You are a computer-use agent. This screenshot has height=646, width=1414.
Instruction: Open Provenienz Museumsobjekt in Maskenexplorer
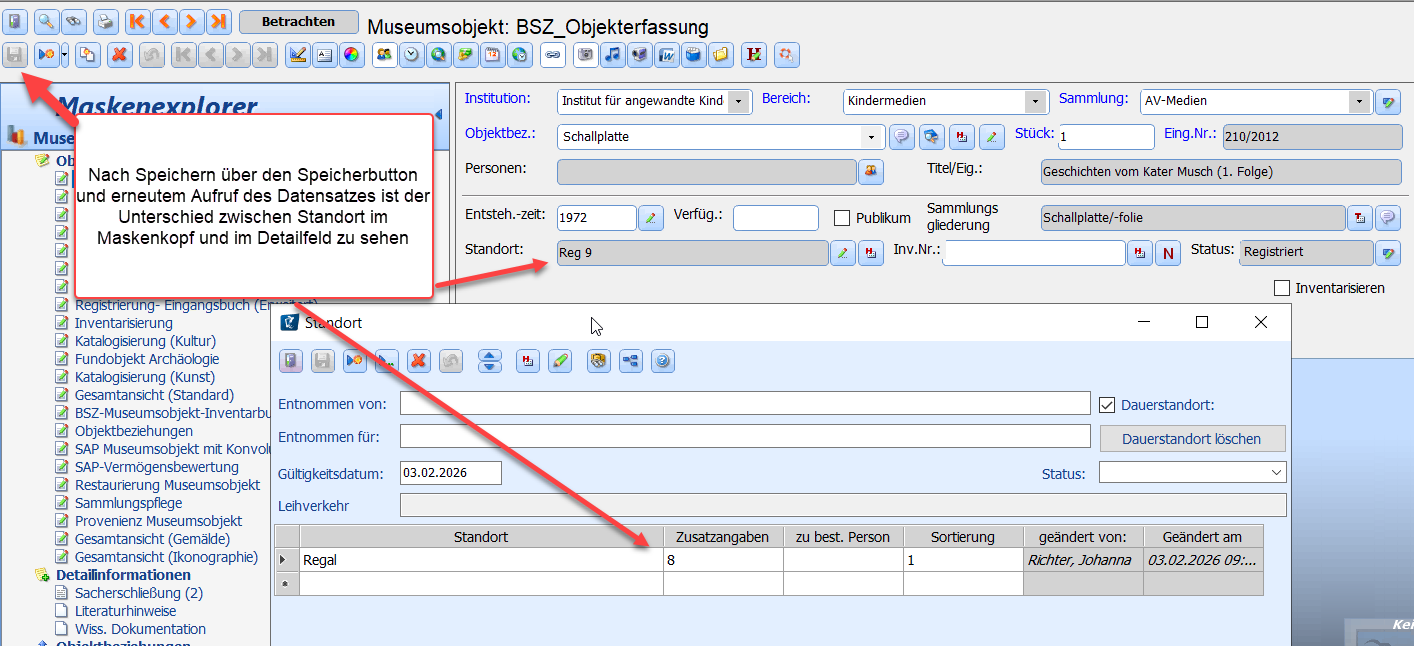pos(158,521)
